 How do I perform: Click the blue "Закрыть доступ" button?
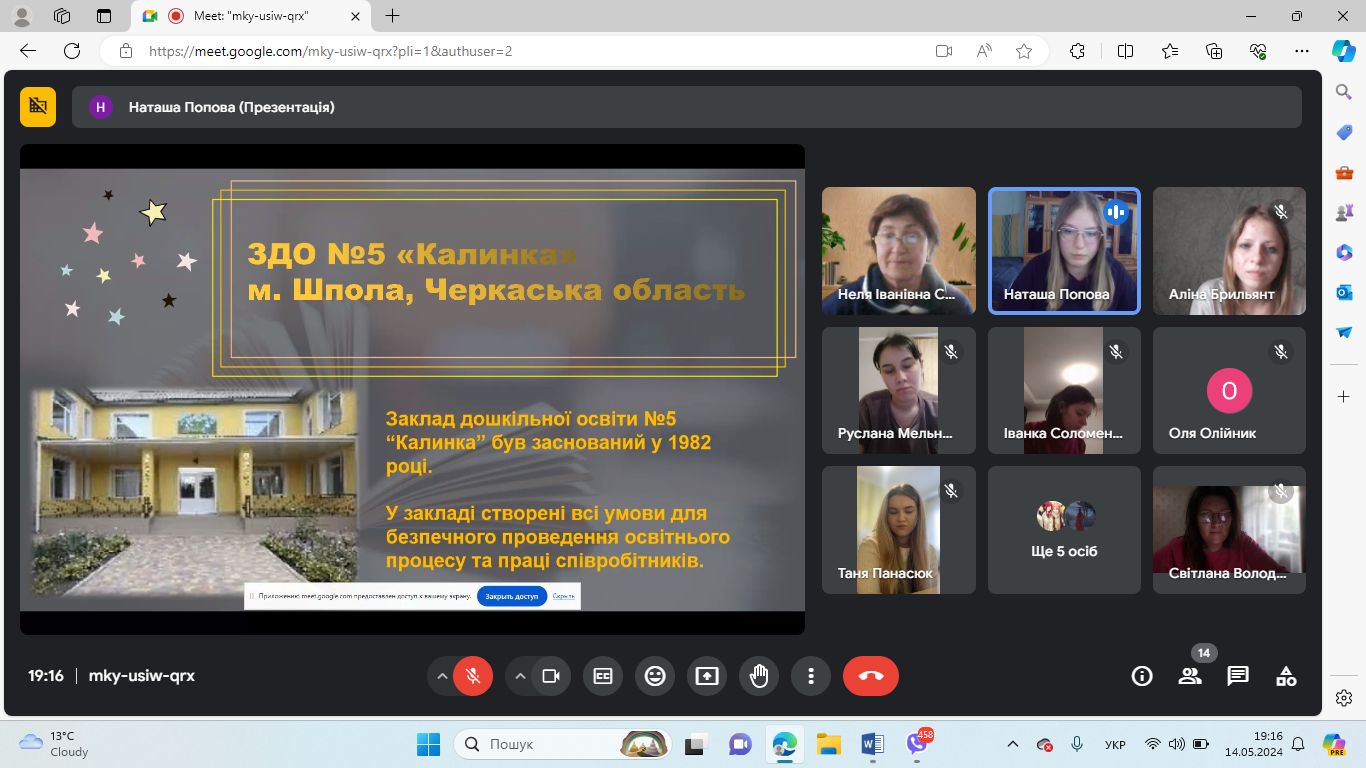click(512, 596)
